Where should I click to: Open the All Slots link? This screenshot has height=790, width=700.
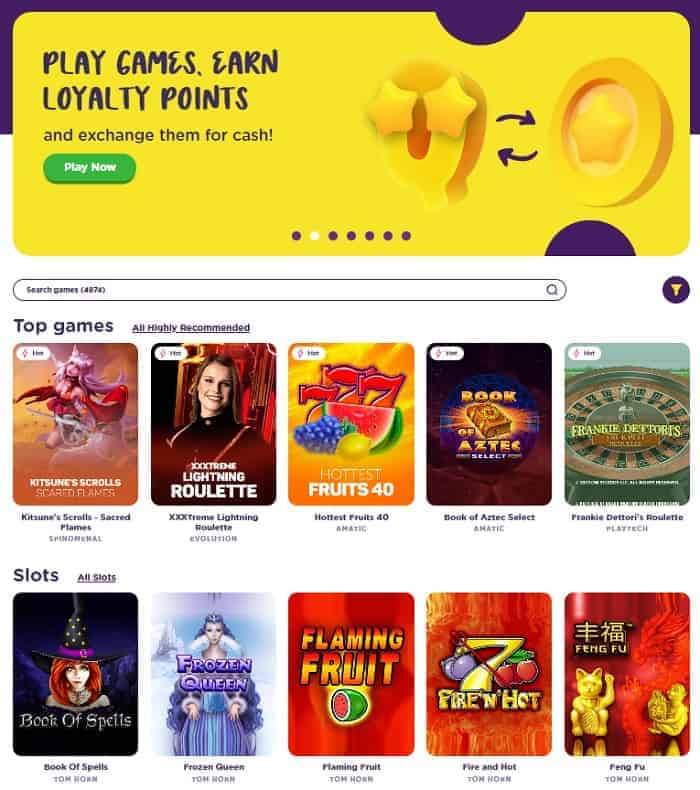point(97,577)
